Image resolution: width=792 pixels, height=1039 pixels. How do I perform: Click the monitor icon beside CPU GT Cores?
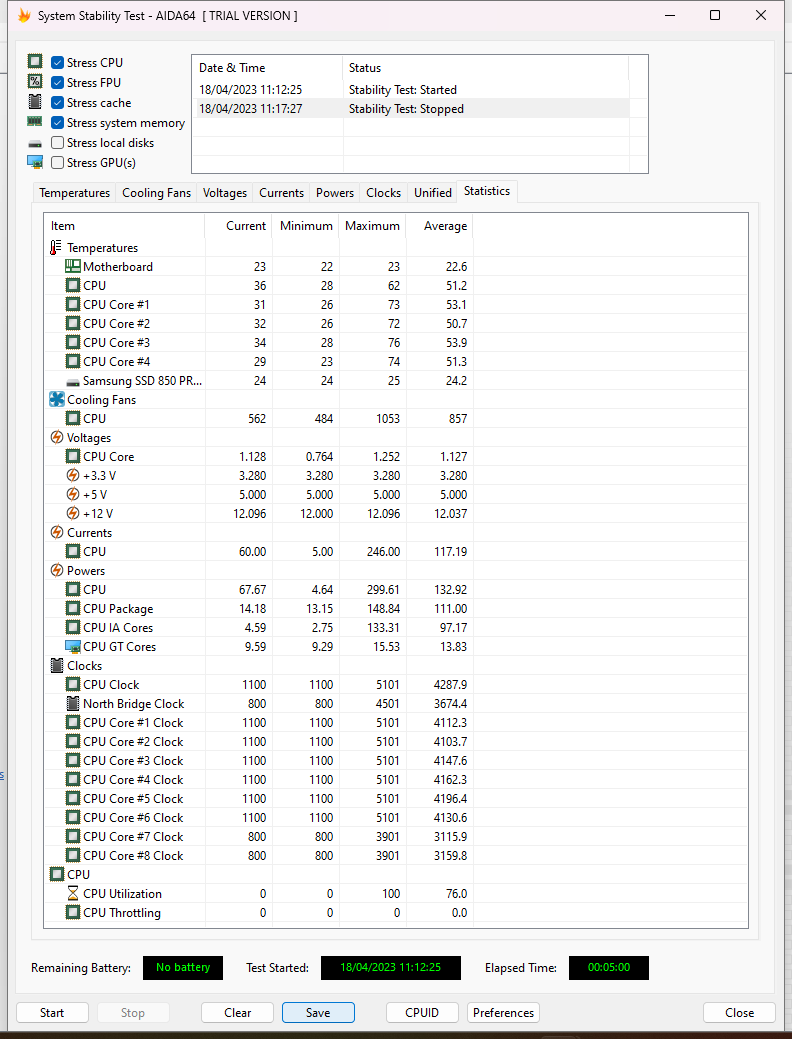point(73,647)
